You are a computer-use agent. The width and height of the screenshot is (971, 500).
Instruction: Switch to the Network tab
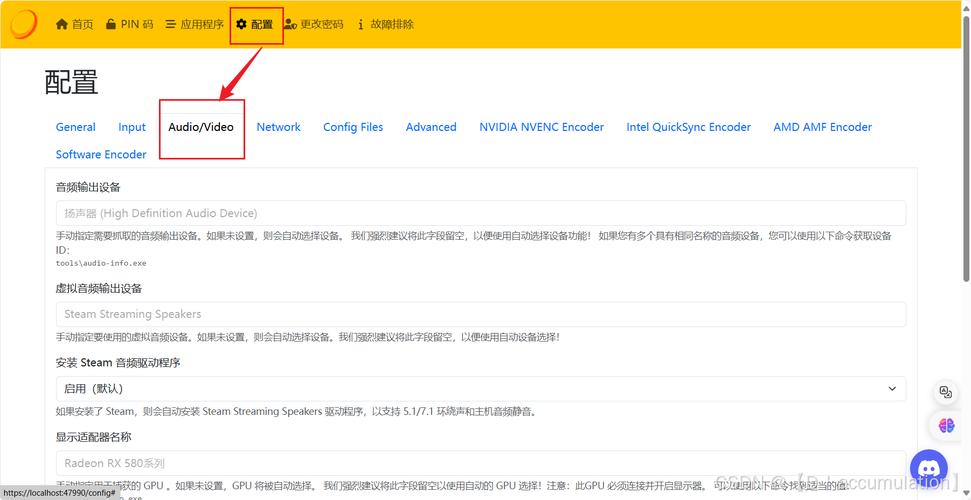pyautogui.click(x=279, y=127)
